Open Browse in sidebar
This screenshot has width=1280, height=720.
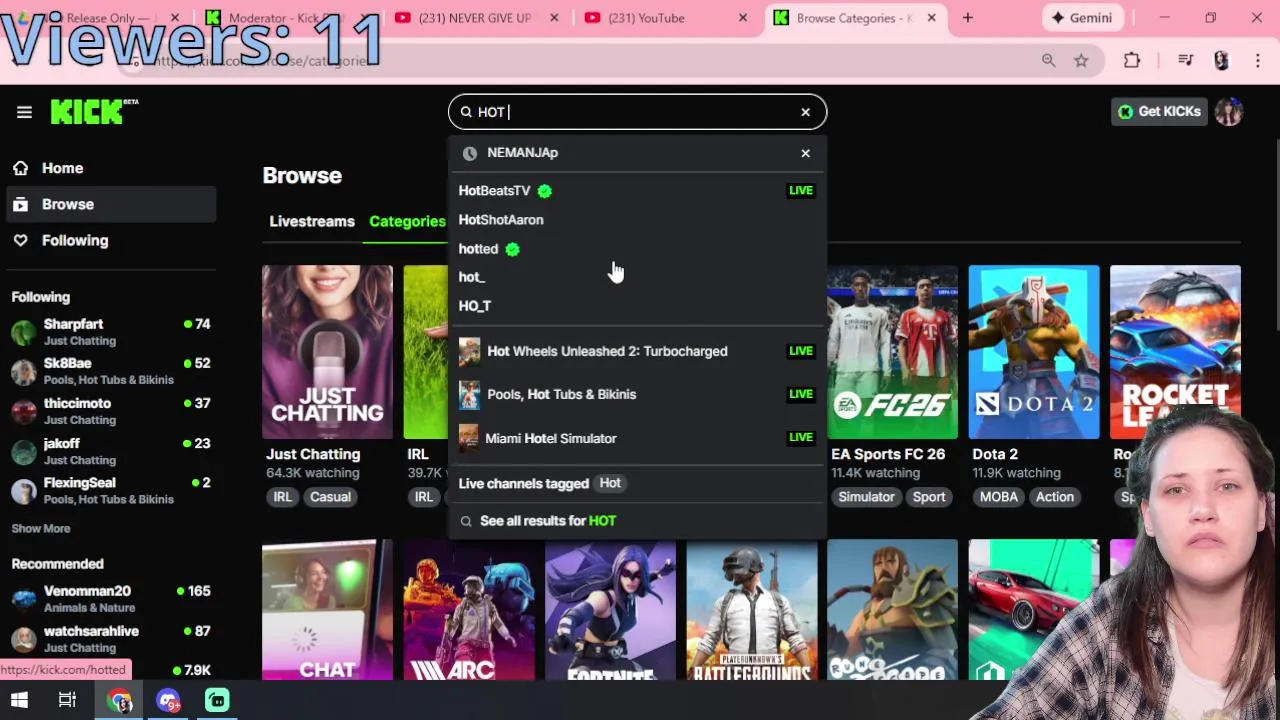click(110, 204)
